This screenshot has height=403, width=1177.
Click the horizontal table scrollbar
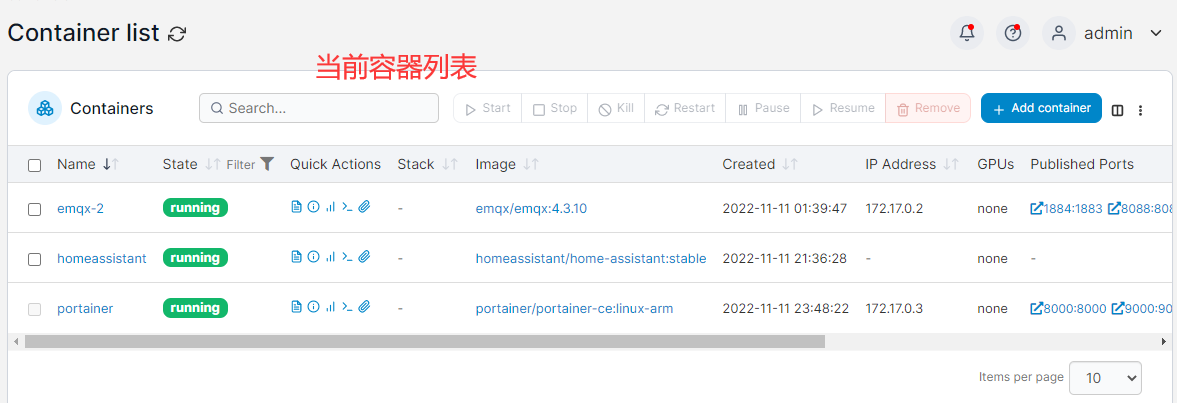[x=425, y=341]
